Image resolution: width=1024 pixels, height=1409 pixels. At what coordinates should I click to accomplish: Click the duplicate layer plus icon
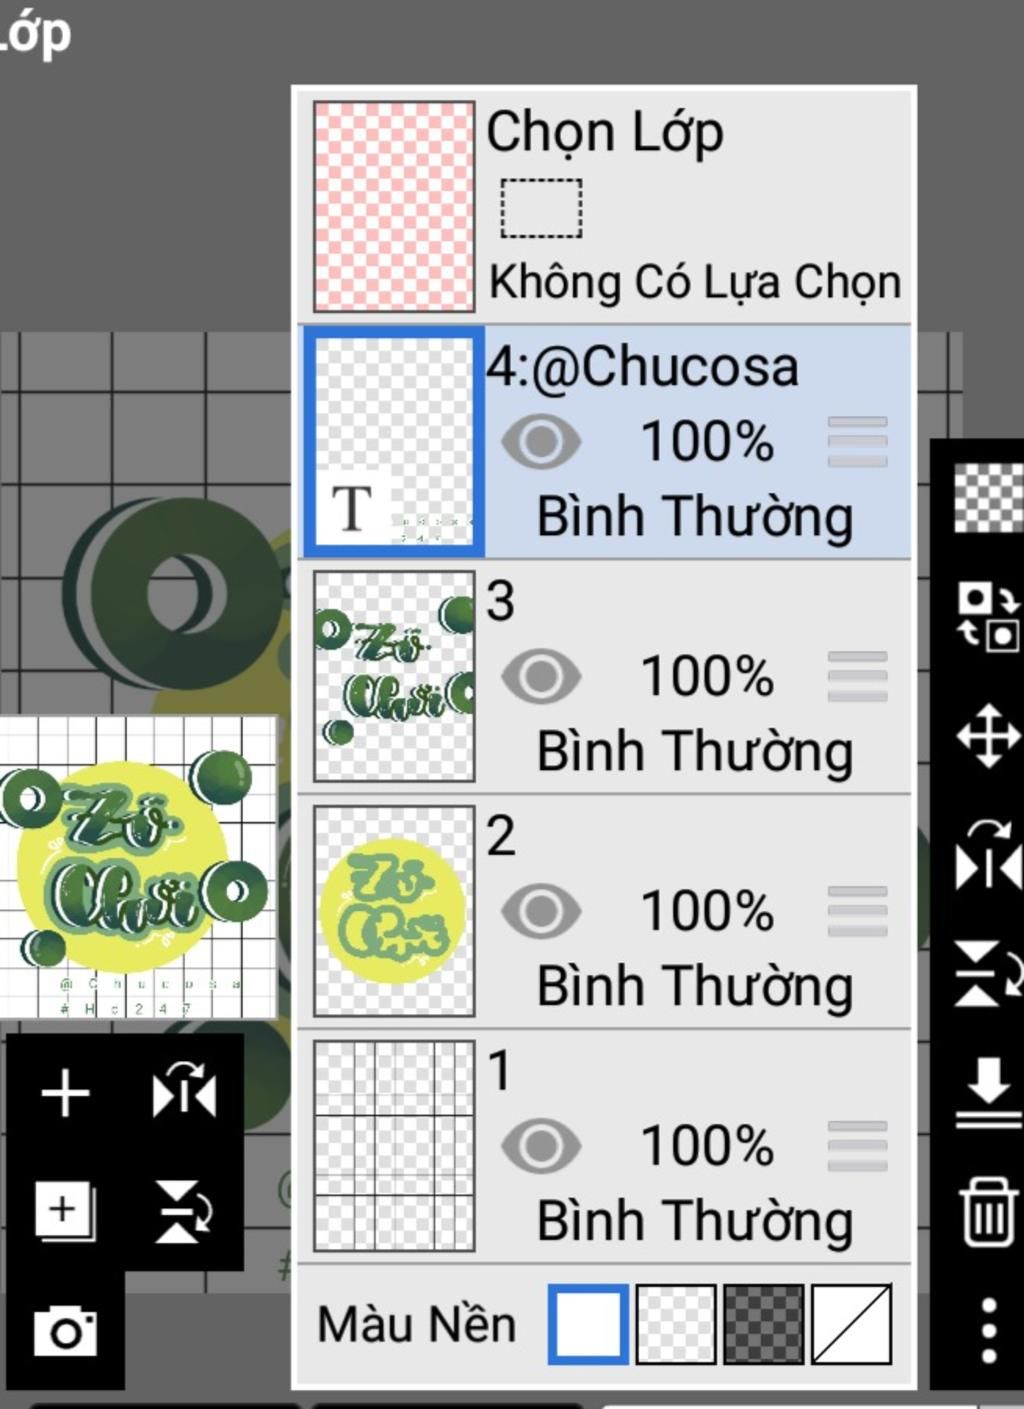[x=66, y=1211]
